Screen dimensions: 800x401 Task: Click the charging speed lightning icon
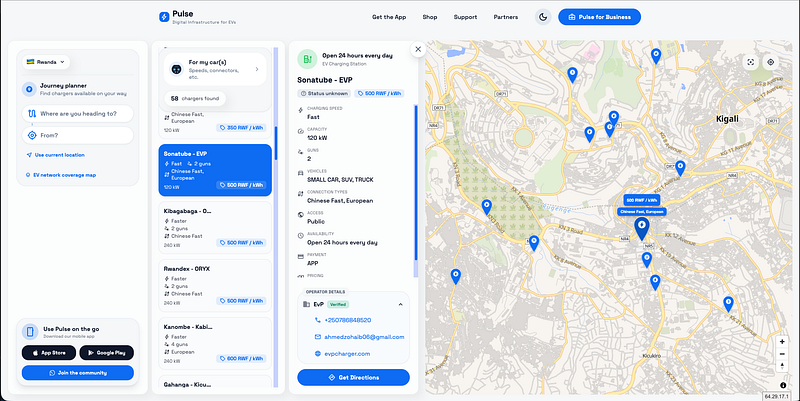coord(301,110)
